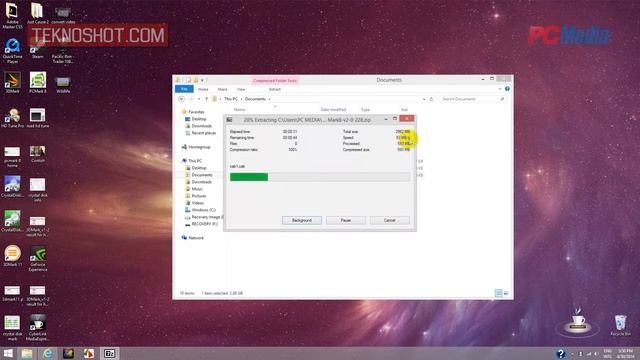Image resolution: width=640 pixels, height=360 pixels.
Task: Open PCMark 8 desktop icon
Action: tap(38, 83)
